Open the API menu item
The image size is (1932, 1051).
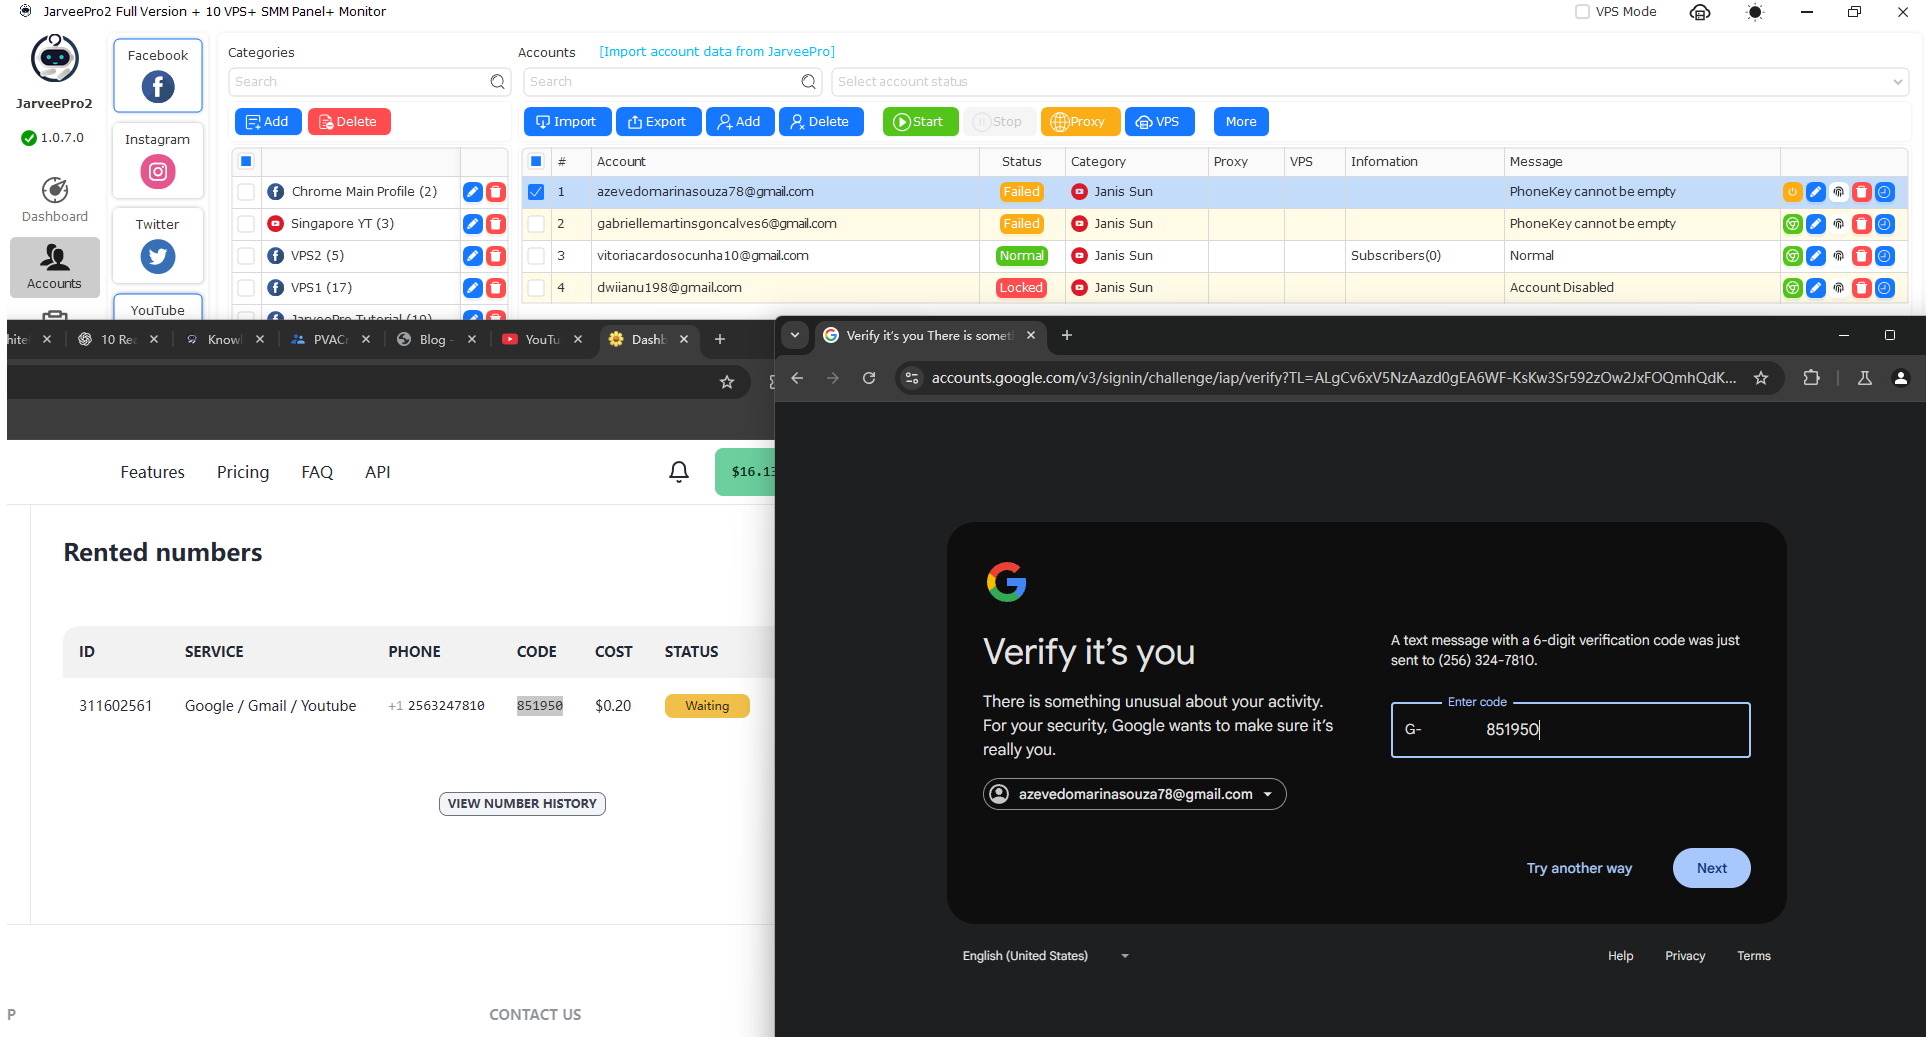tap(378, 473)
